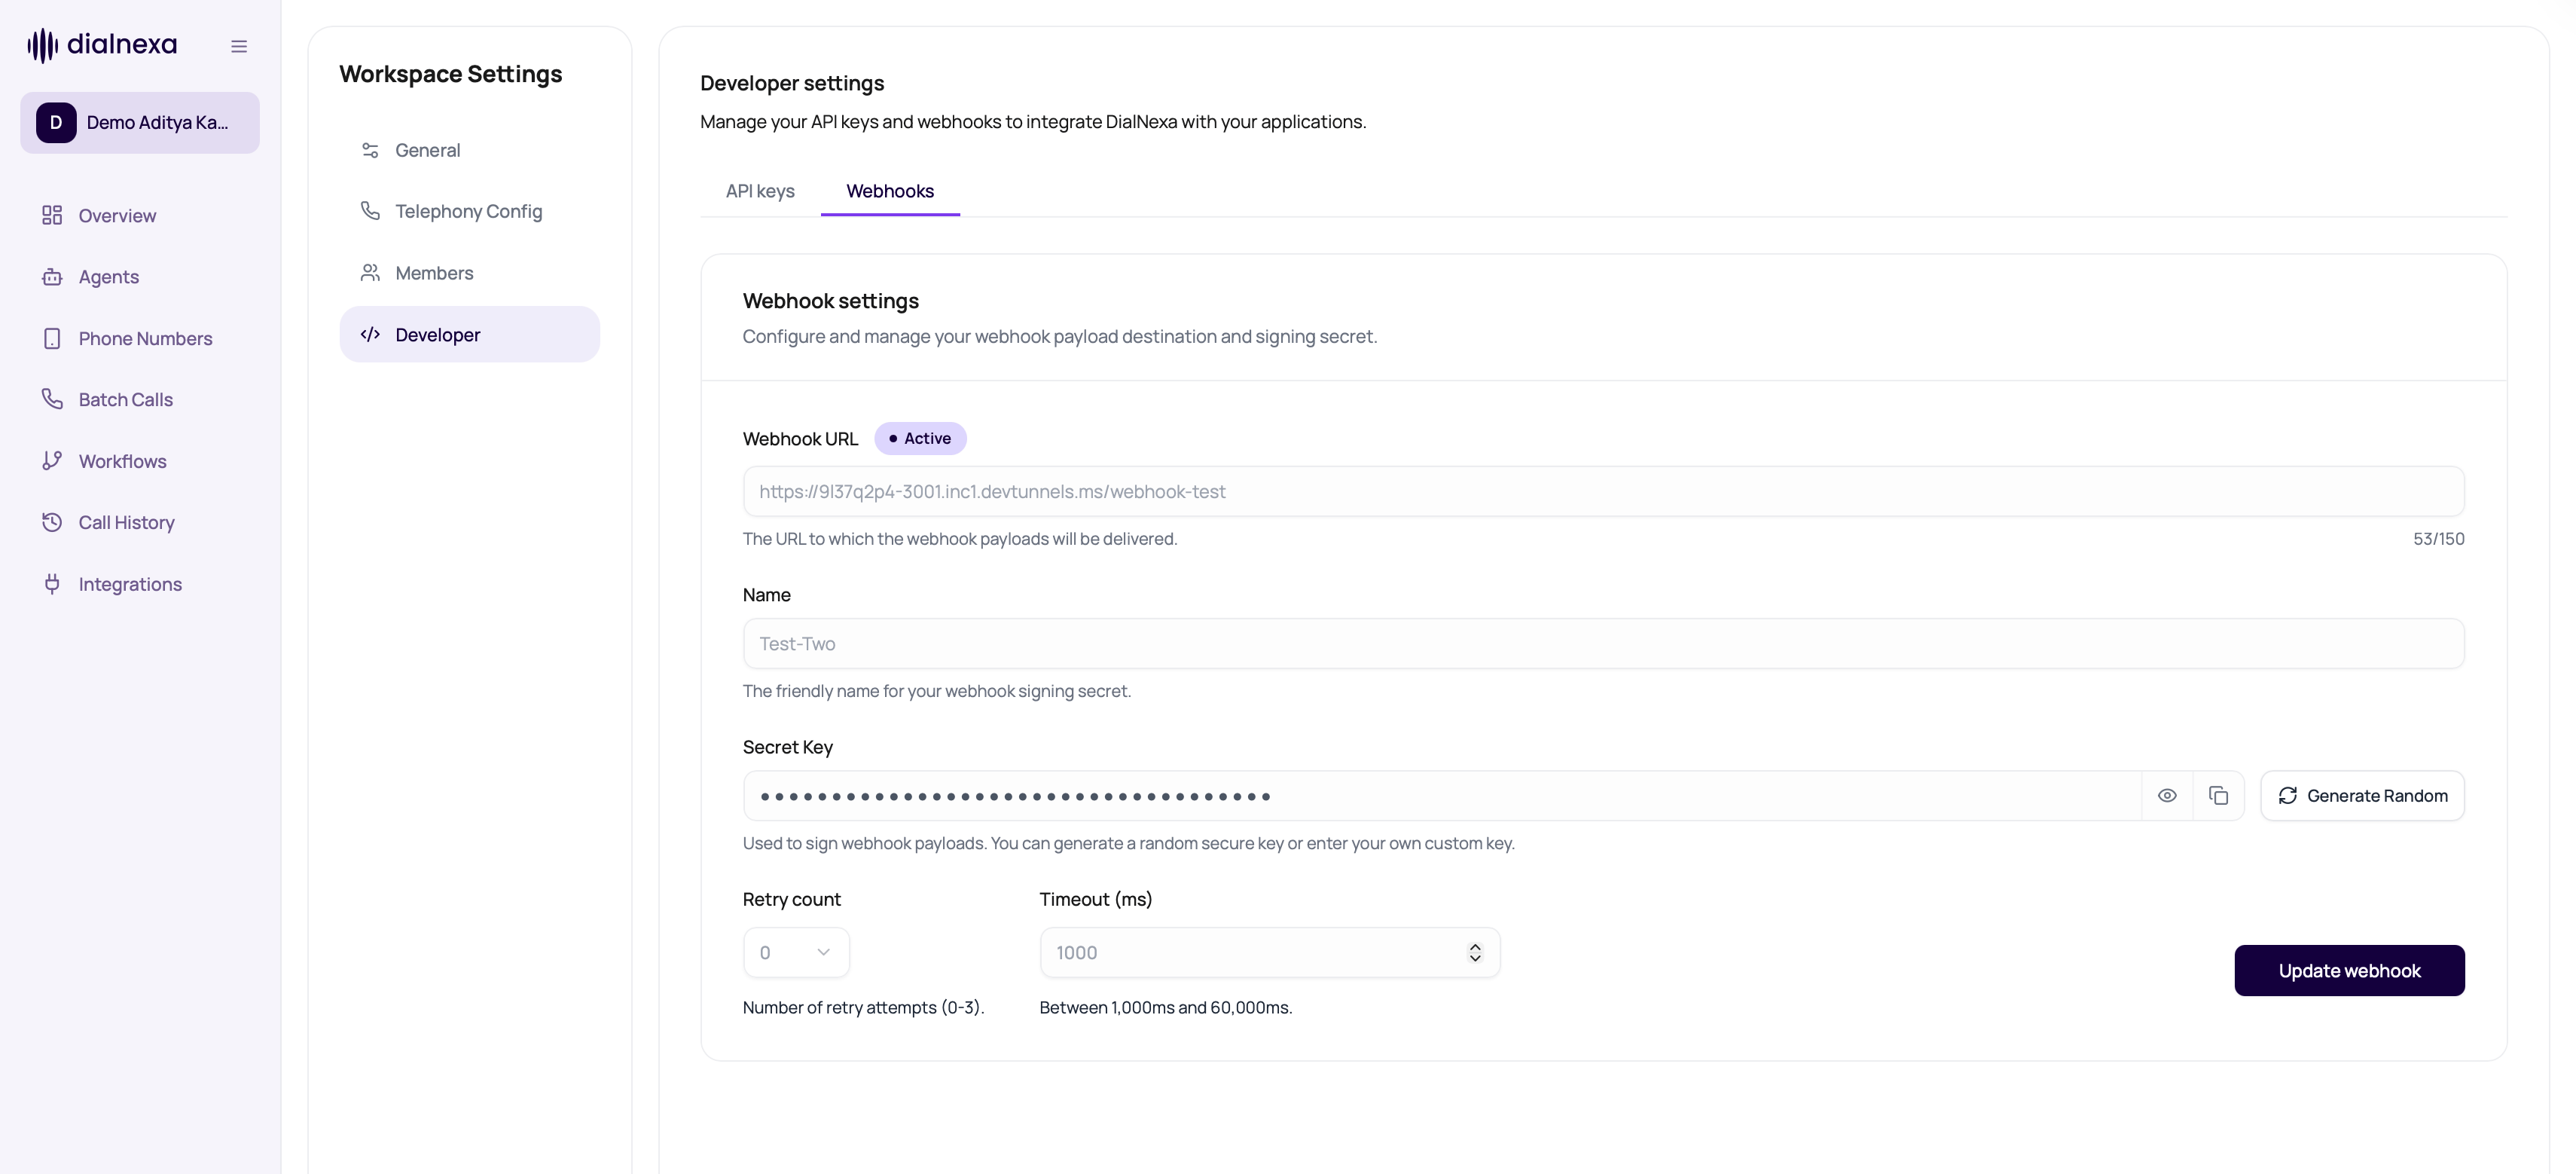Open the Retry count dropdown
Viewport: 2576px width, 1174px height.
click(x=796, y=952)
